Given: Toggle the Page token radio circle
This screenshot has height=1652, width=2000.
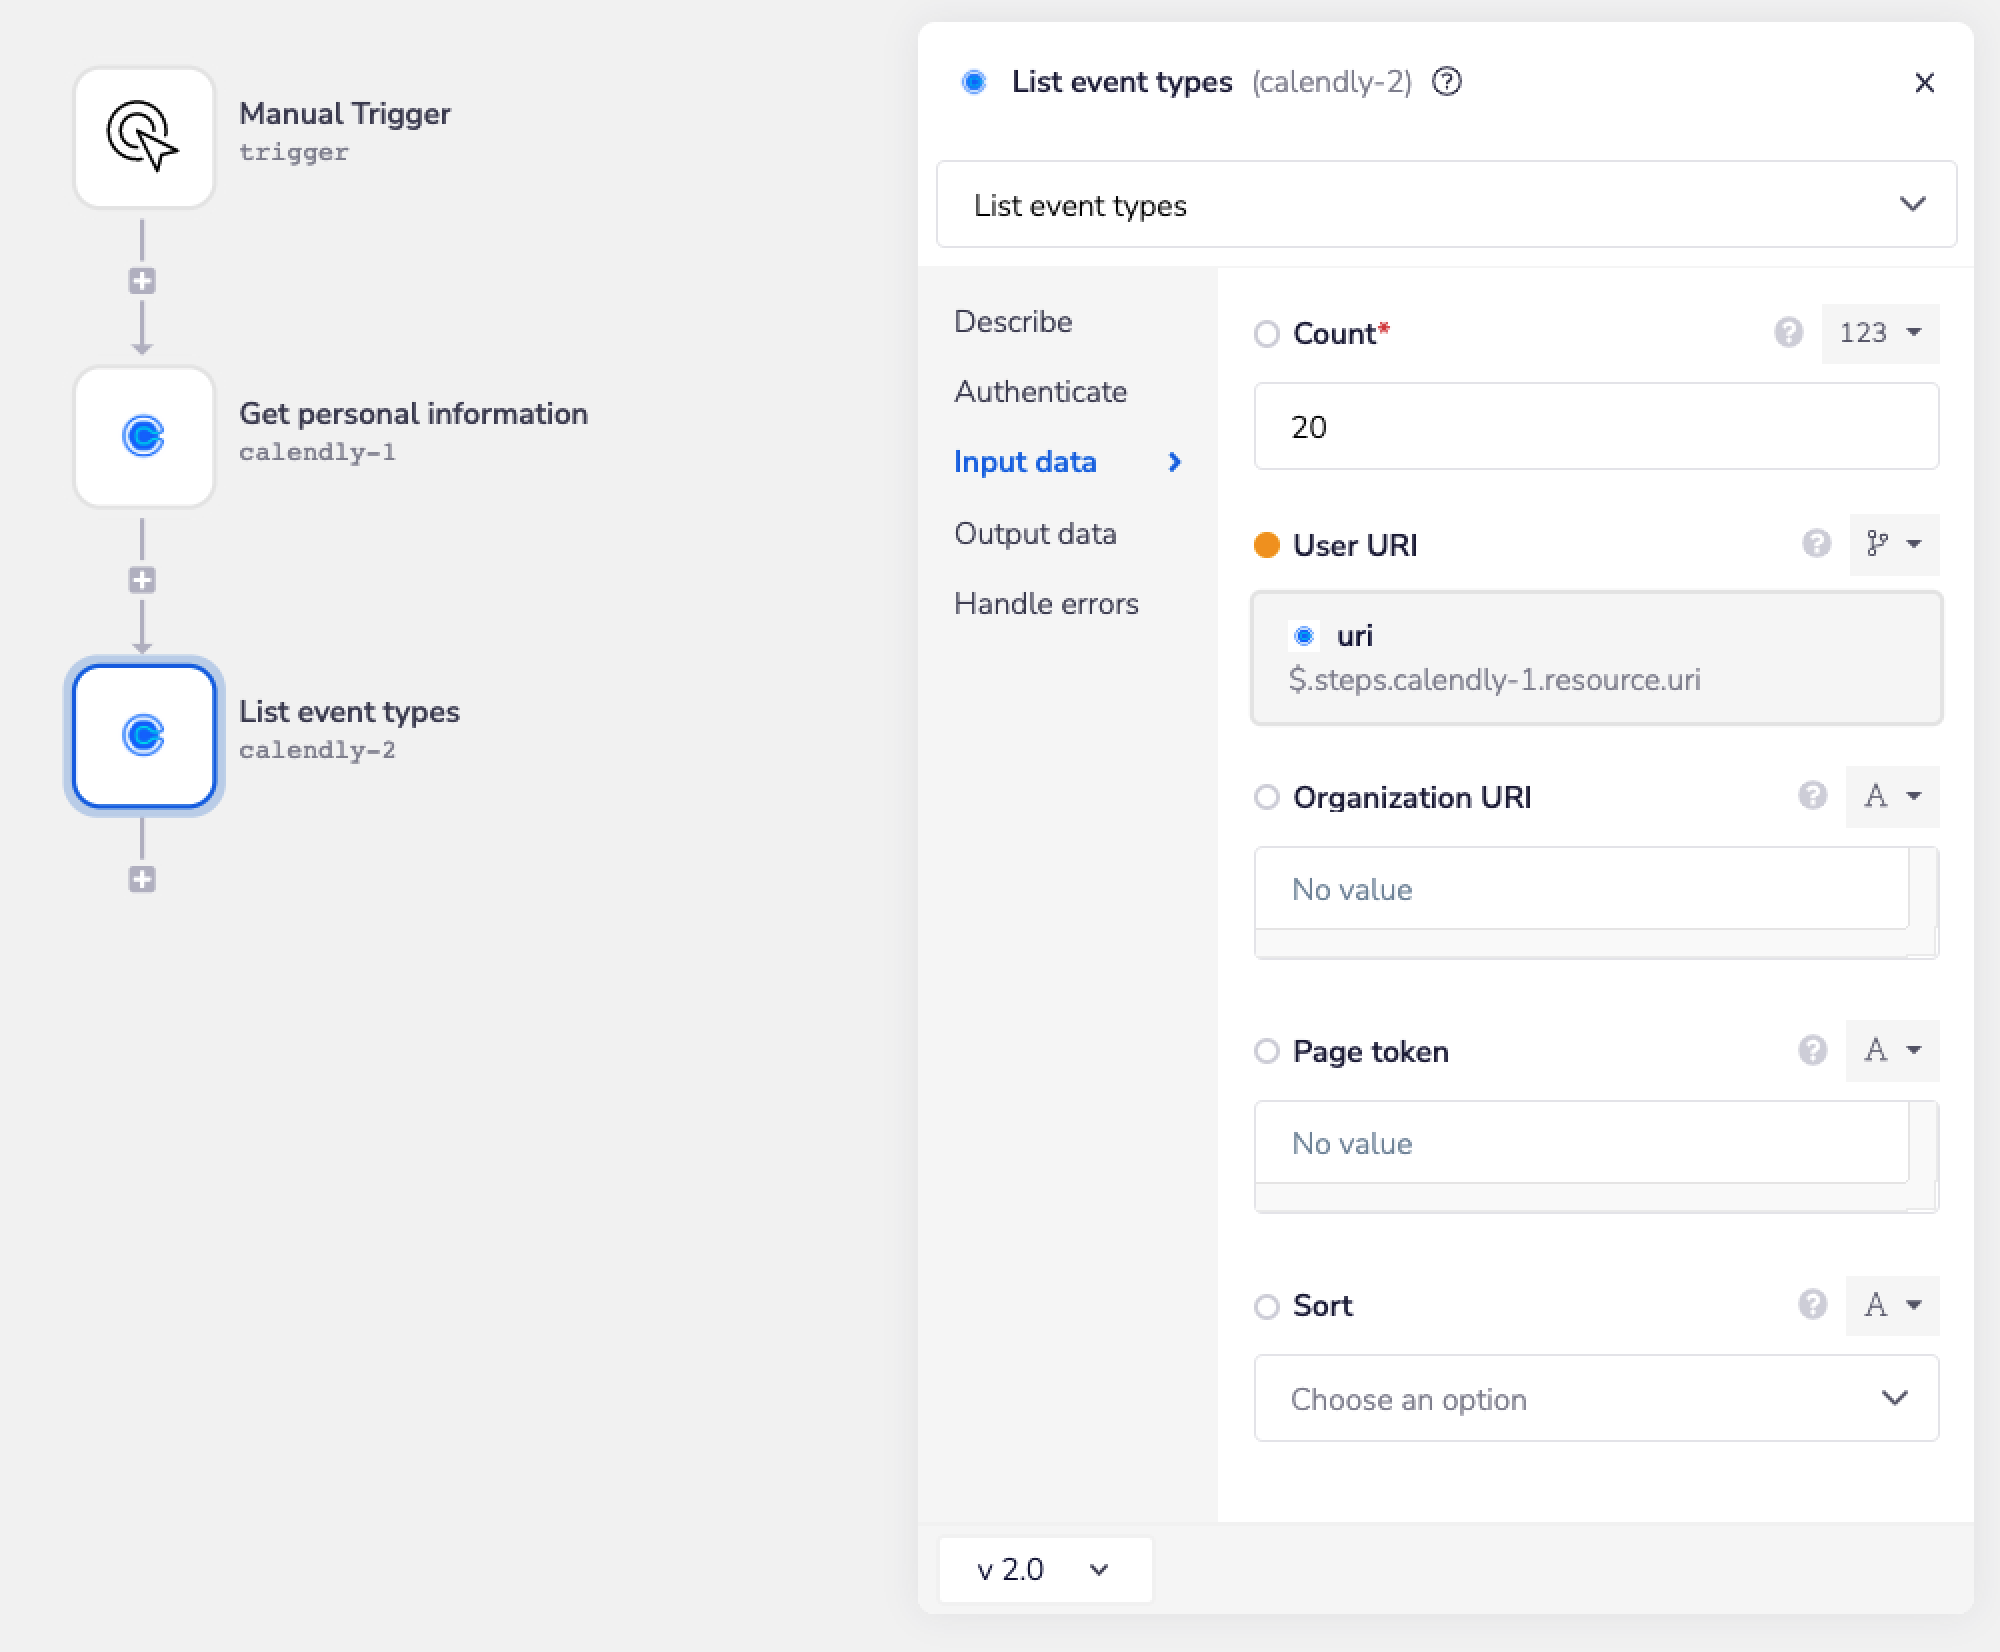Looking at the screenshot, I should point(1266,1051).
